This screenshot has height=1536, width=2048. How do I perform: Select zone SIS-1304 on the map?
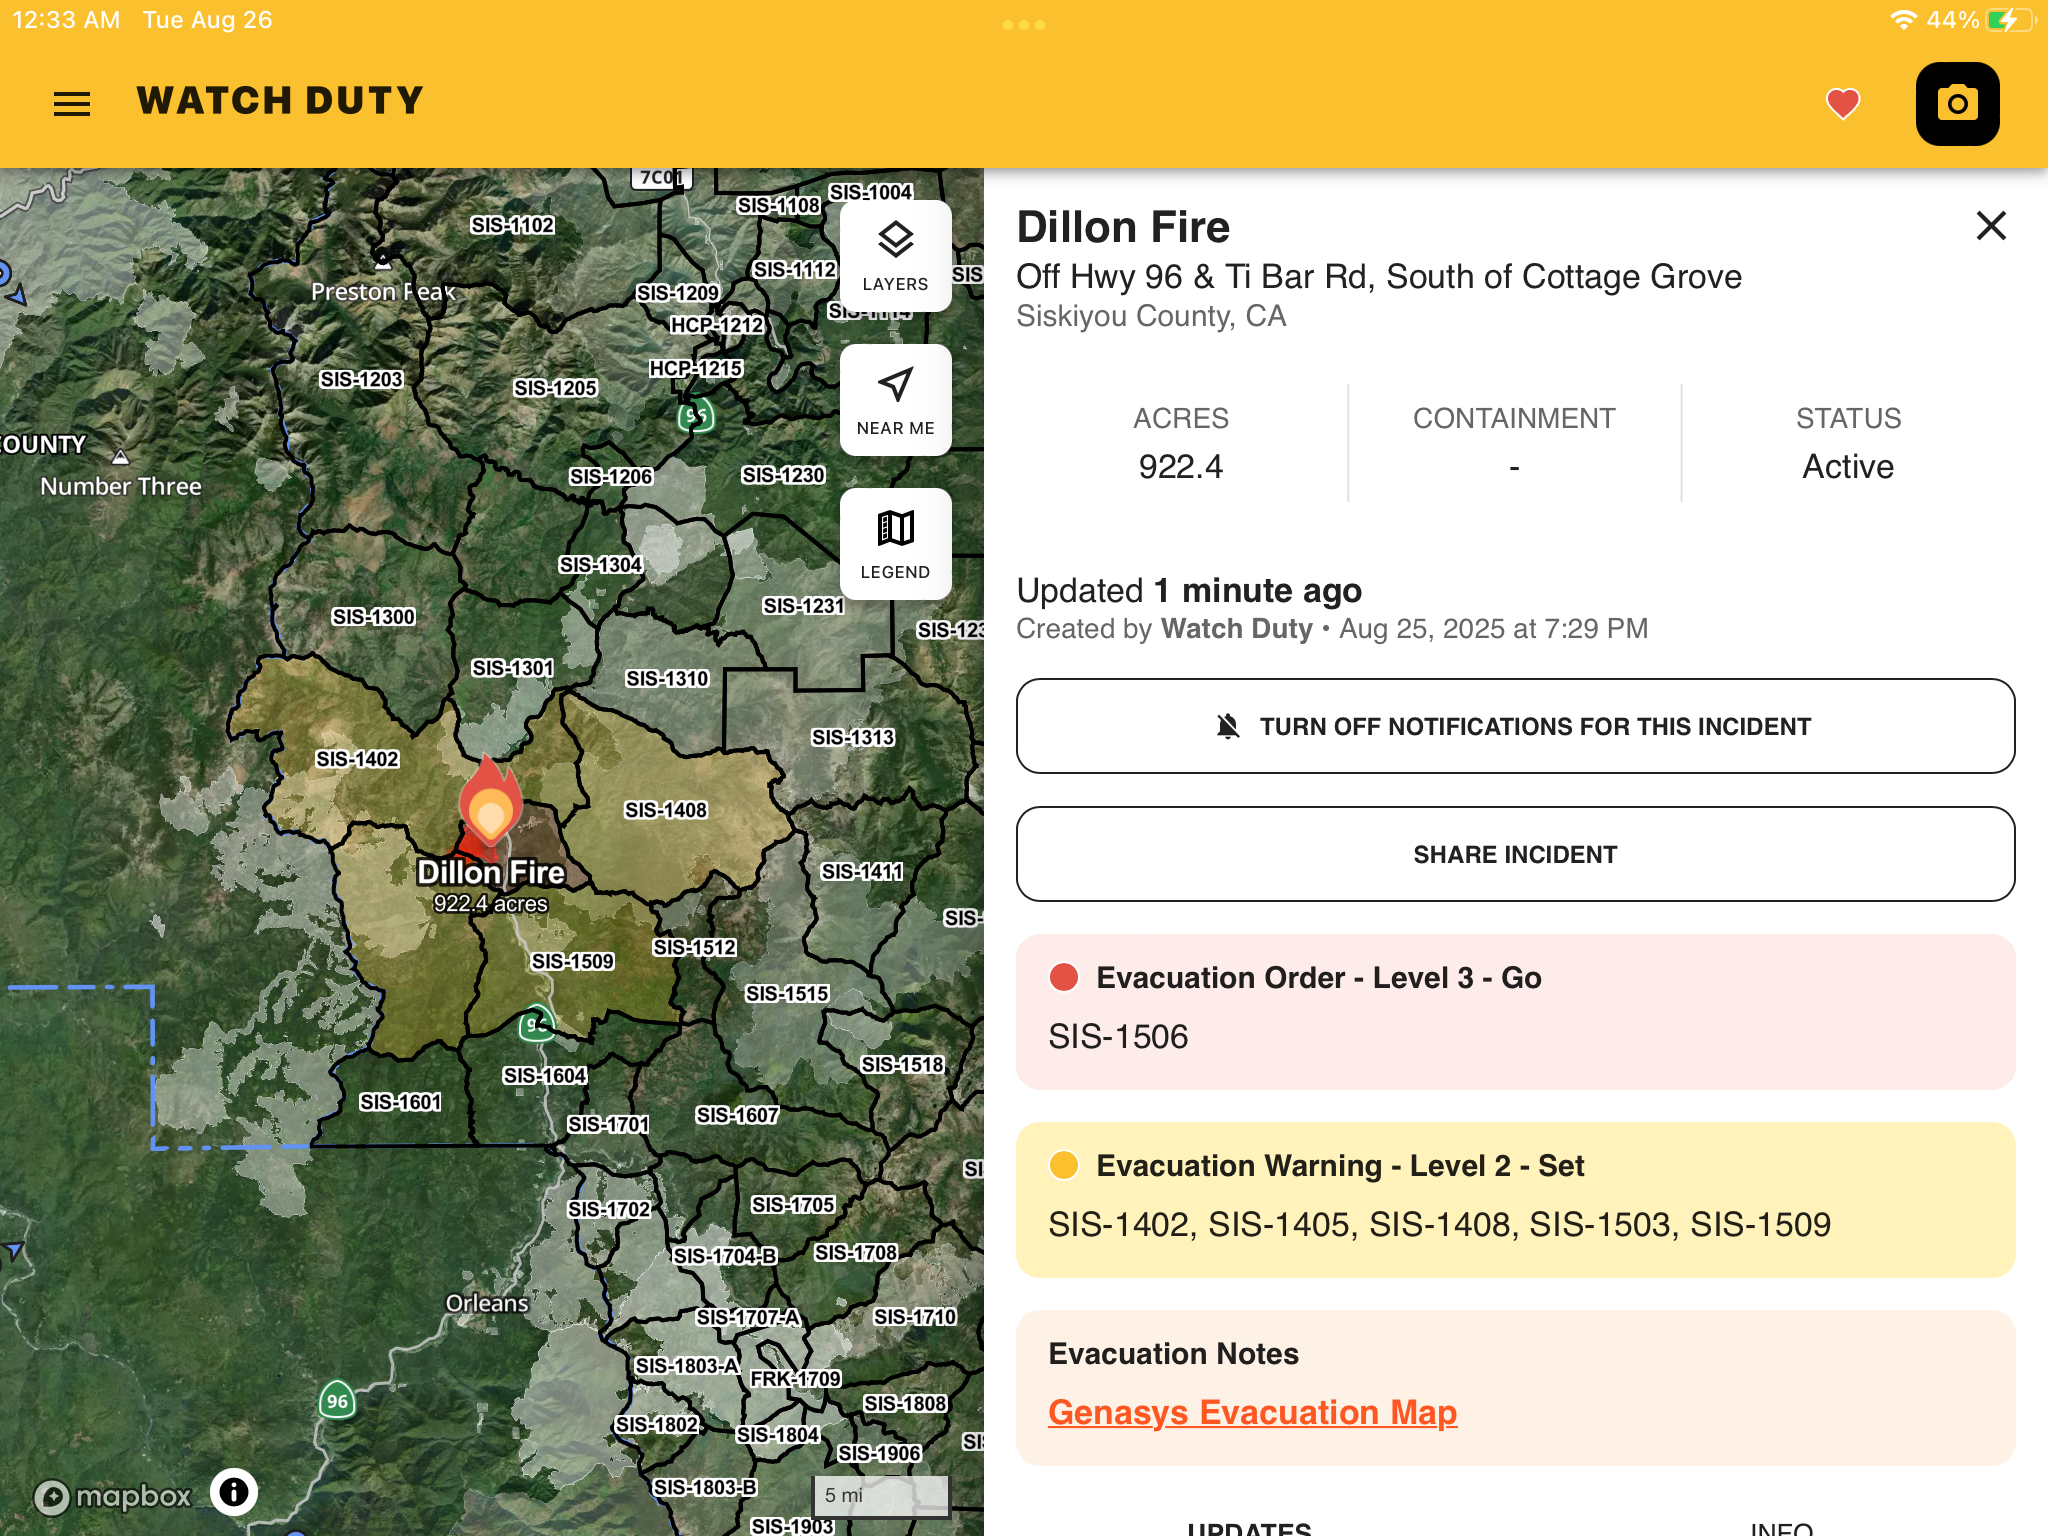pos(601,565)
